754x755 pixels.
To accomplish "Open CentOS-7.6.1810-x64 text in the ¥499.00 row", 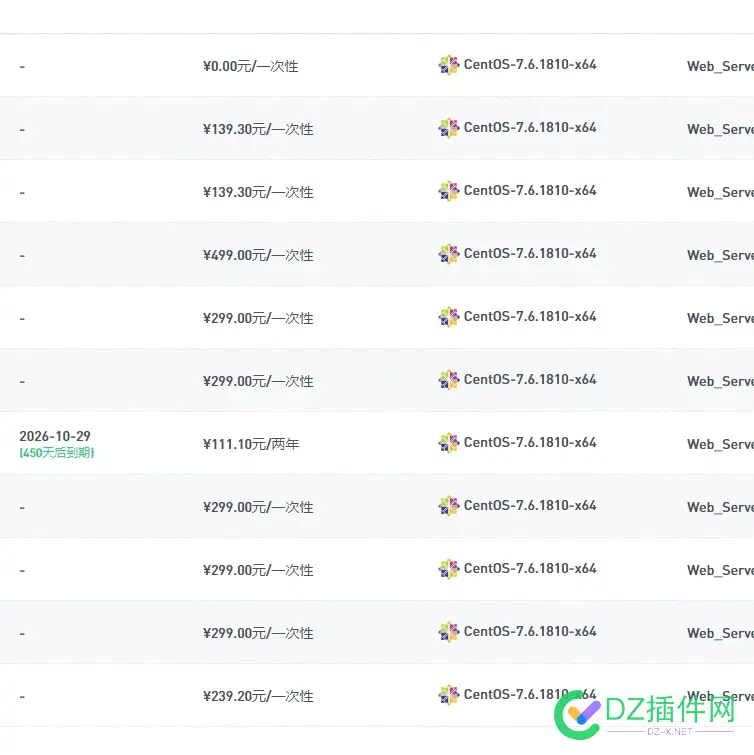I will (x=530, y=254).
